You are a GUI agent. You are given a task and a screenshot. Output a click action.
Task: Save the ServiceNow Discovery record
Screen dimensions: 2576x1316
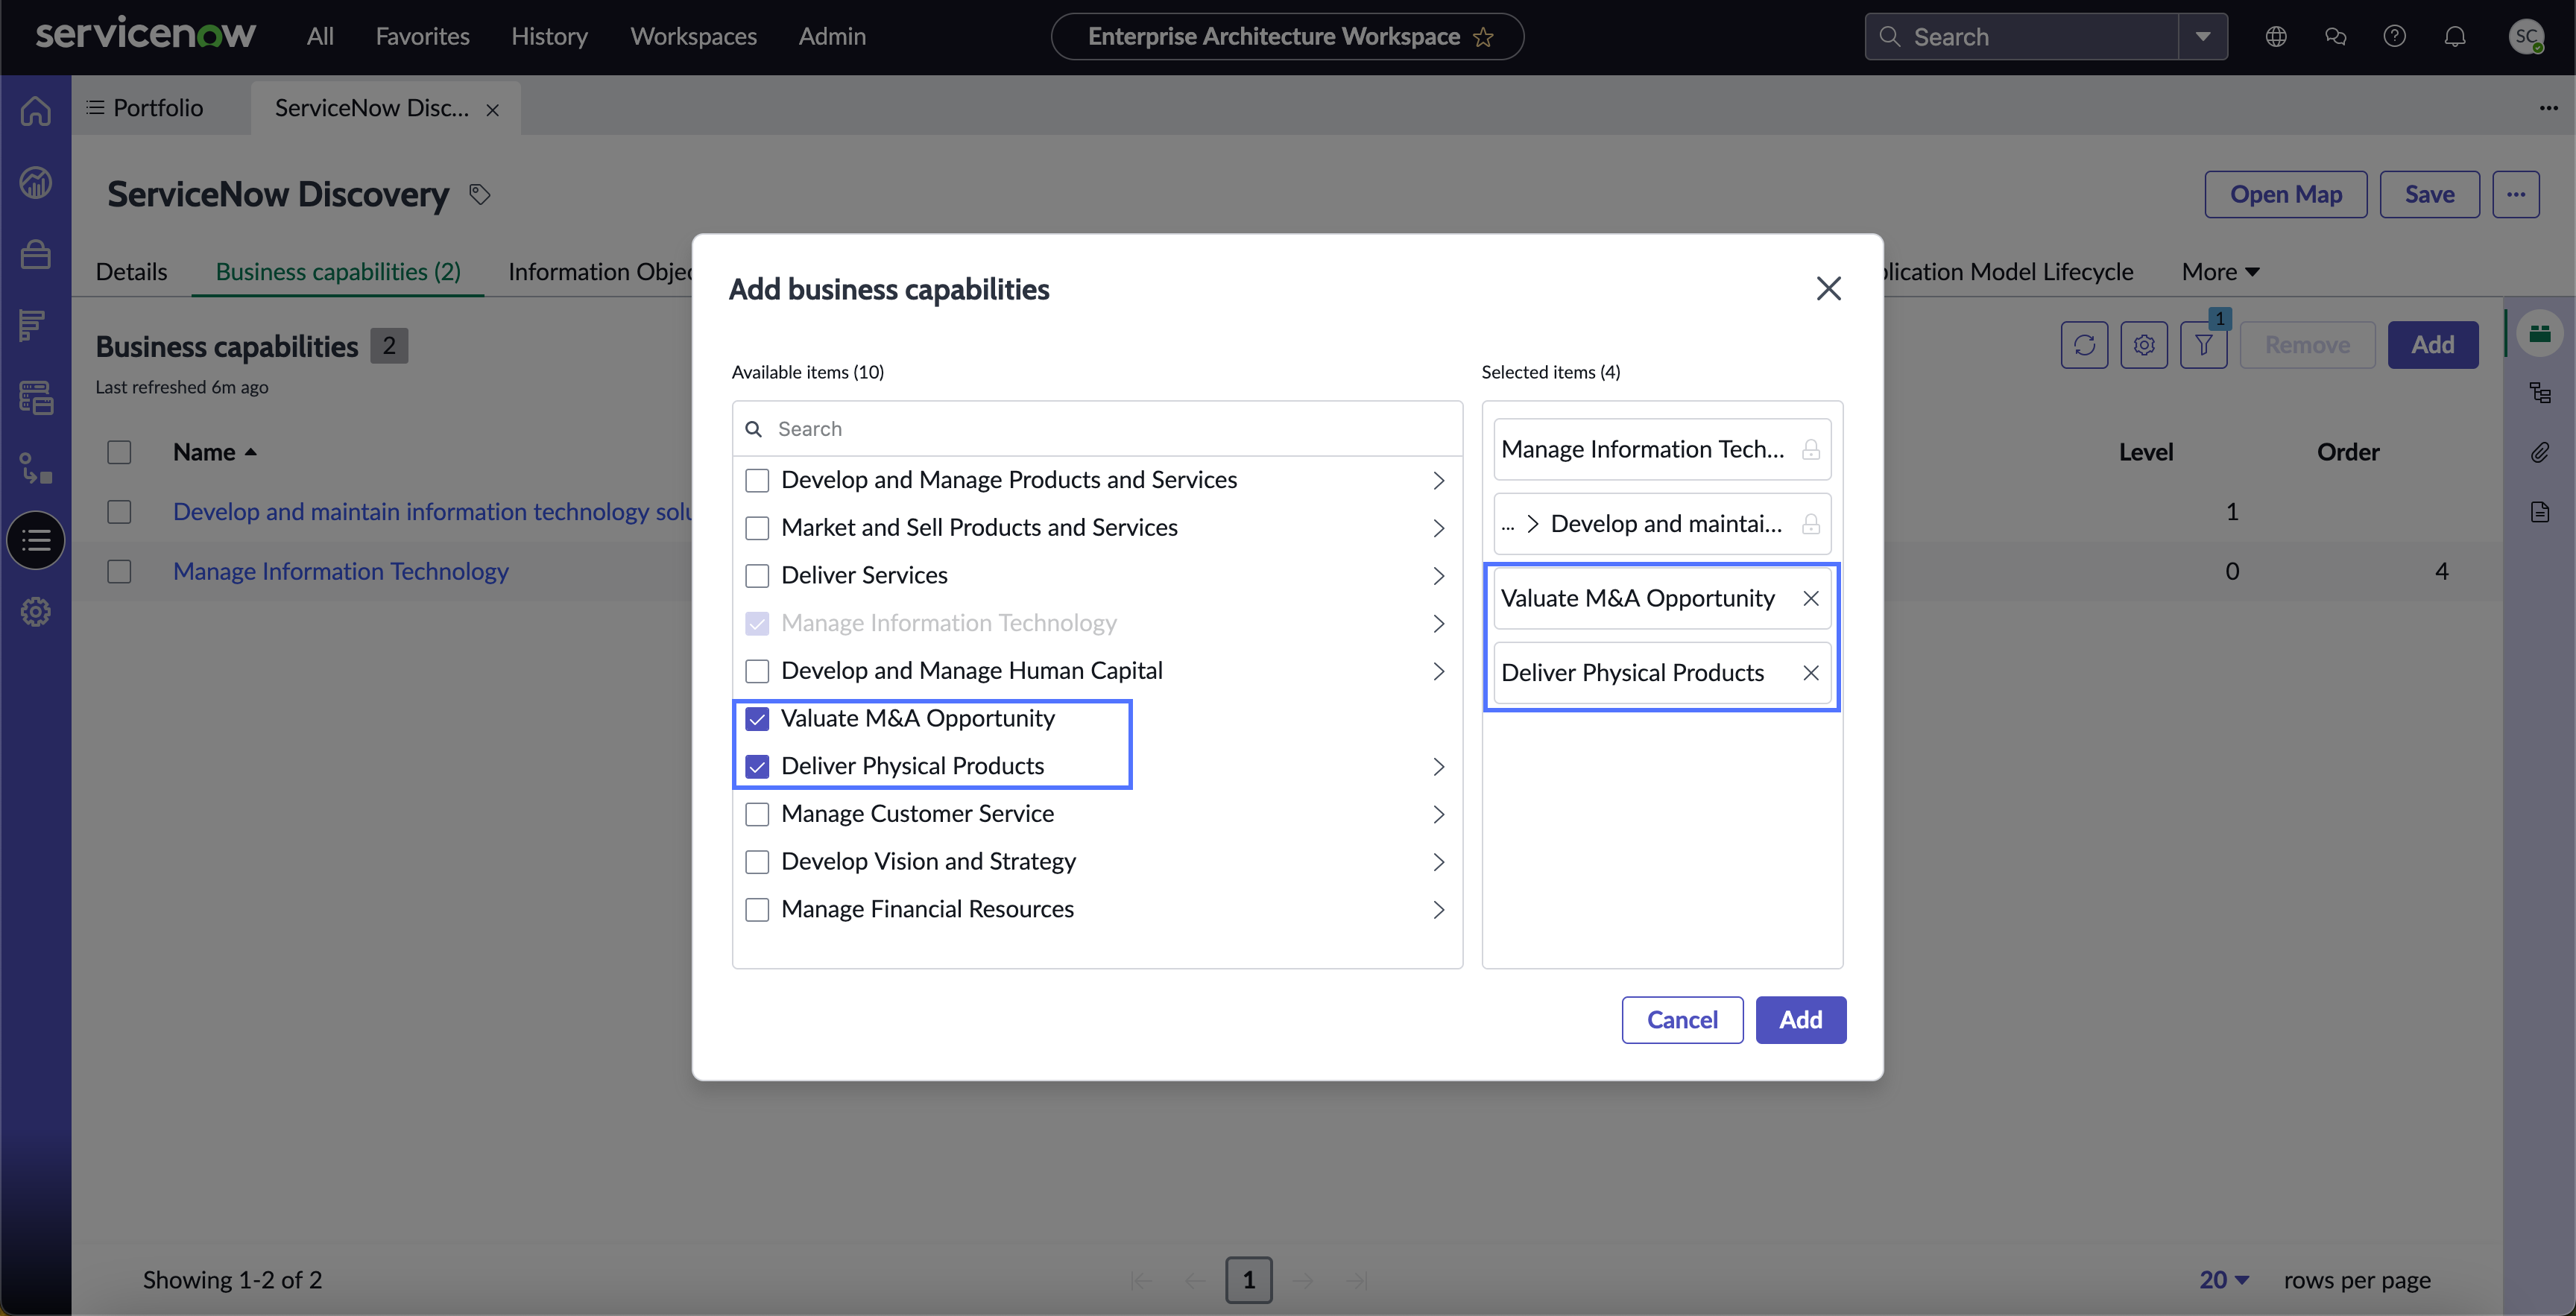point(2429,194)
